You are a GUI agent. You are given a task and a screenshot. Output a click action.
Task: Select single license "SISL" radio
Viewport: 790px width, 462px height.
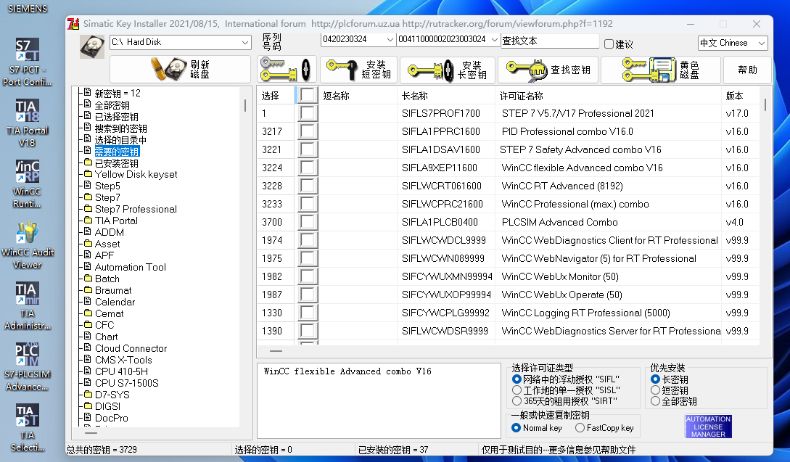coord(516,390)
